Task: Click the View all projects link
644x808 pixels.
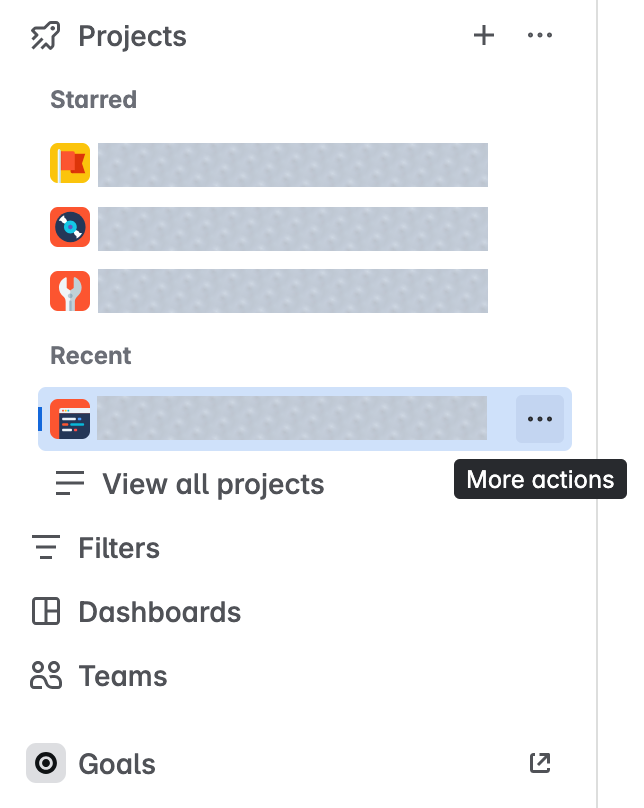Action: pyautogui.click(x=212, y=484)
